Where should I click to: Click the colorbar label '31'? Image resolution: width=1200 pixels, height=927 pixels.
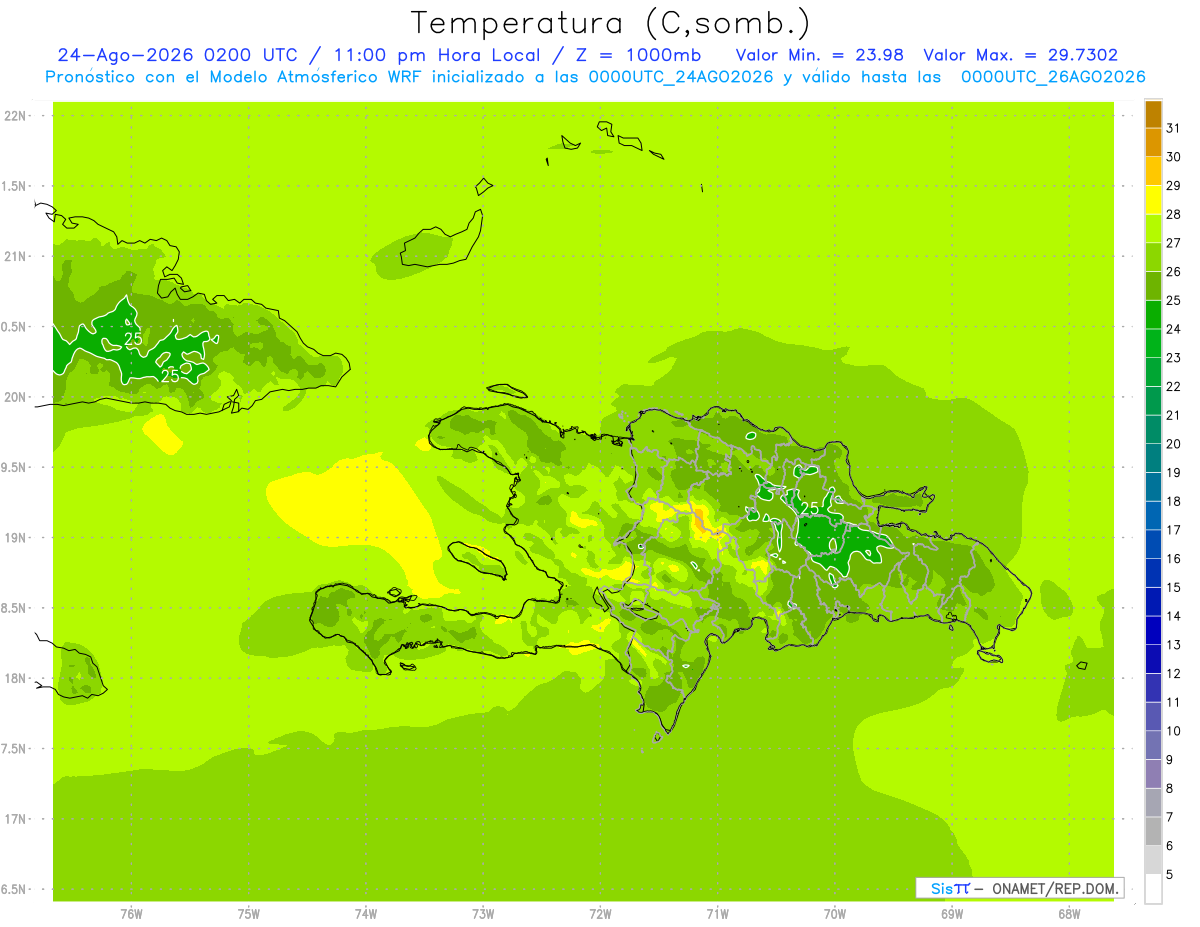tap(1174, 128)
